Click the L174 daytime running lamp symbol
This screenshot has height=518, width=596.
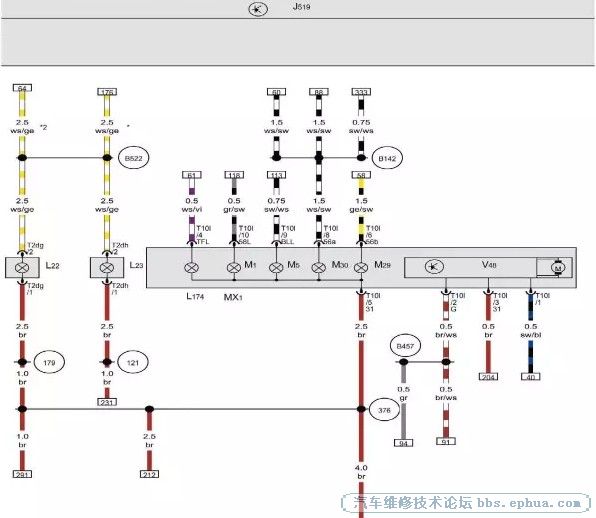tap(192, 268)
